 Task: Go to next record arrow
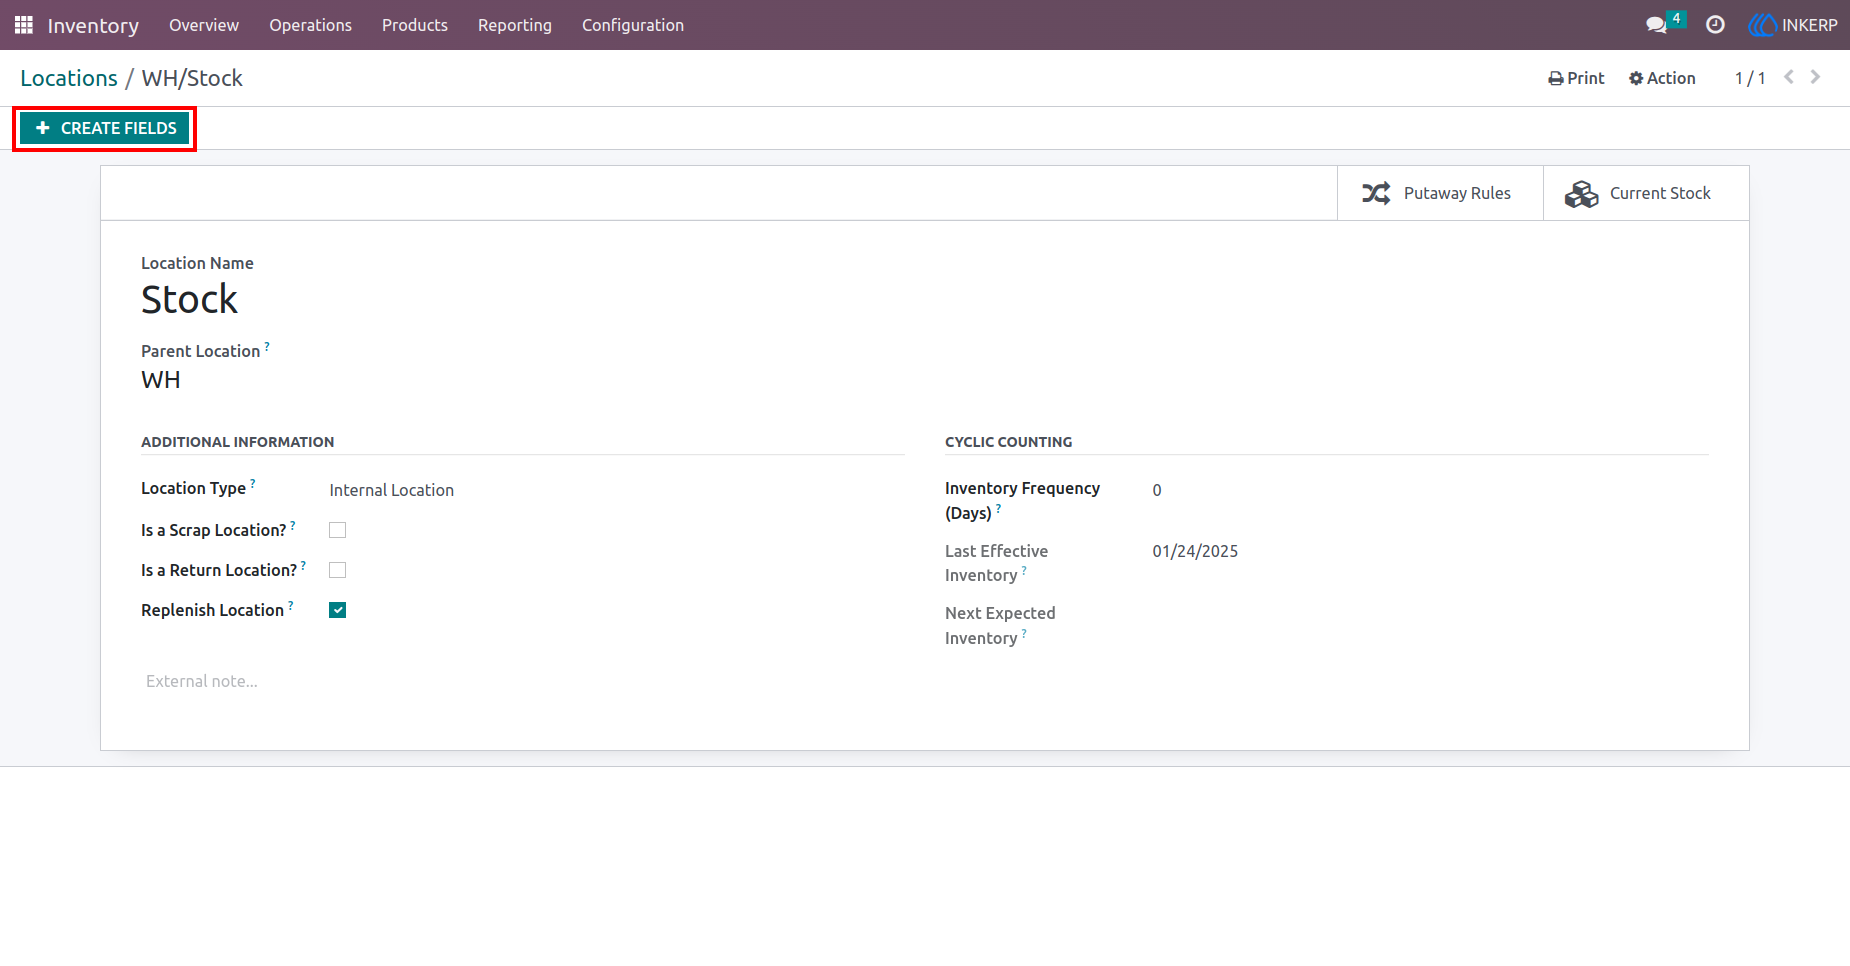(x=1815, y=77)
